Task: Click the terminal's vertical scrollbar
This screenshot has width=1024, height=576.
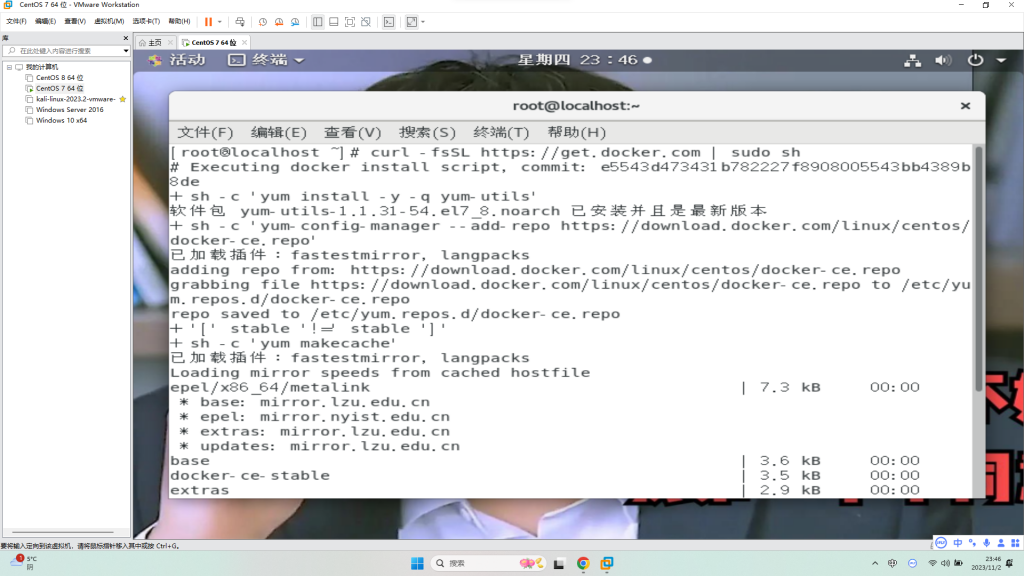Action: (977, 270)
